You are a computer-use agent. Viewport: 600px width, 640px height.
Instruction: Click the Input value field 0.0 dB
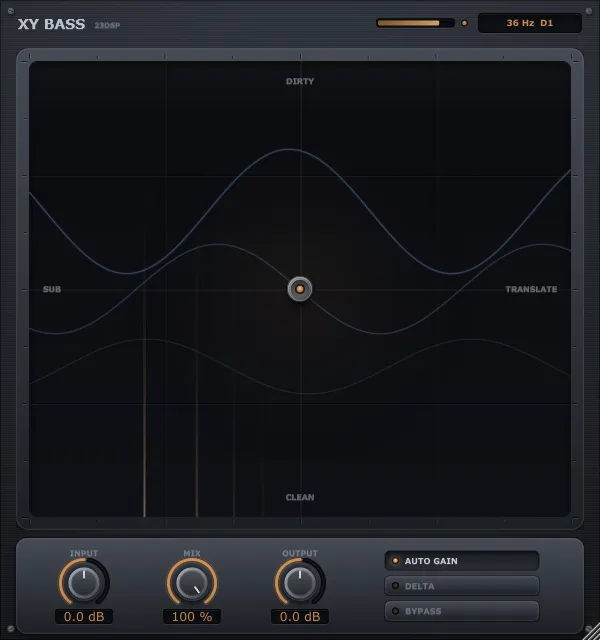[x=84, y=616]
